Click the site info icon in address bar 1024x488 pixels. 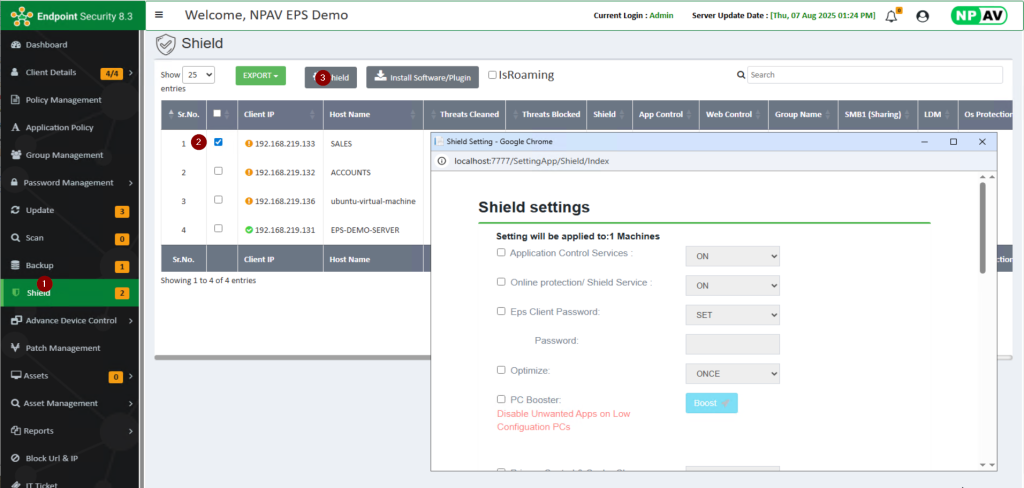click(x=442, y=161)
